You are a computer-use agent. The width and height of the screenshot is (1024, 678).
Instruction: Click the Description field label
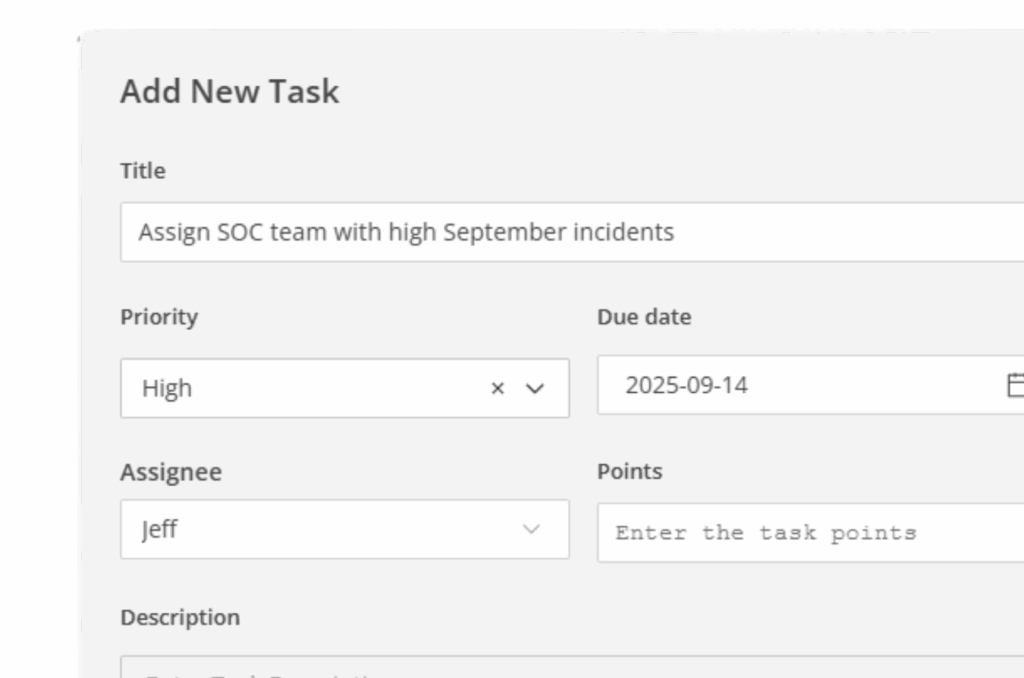(180, 617)
